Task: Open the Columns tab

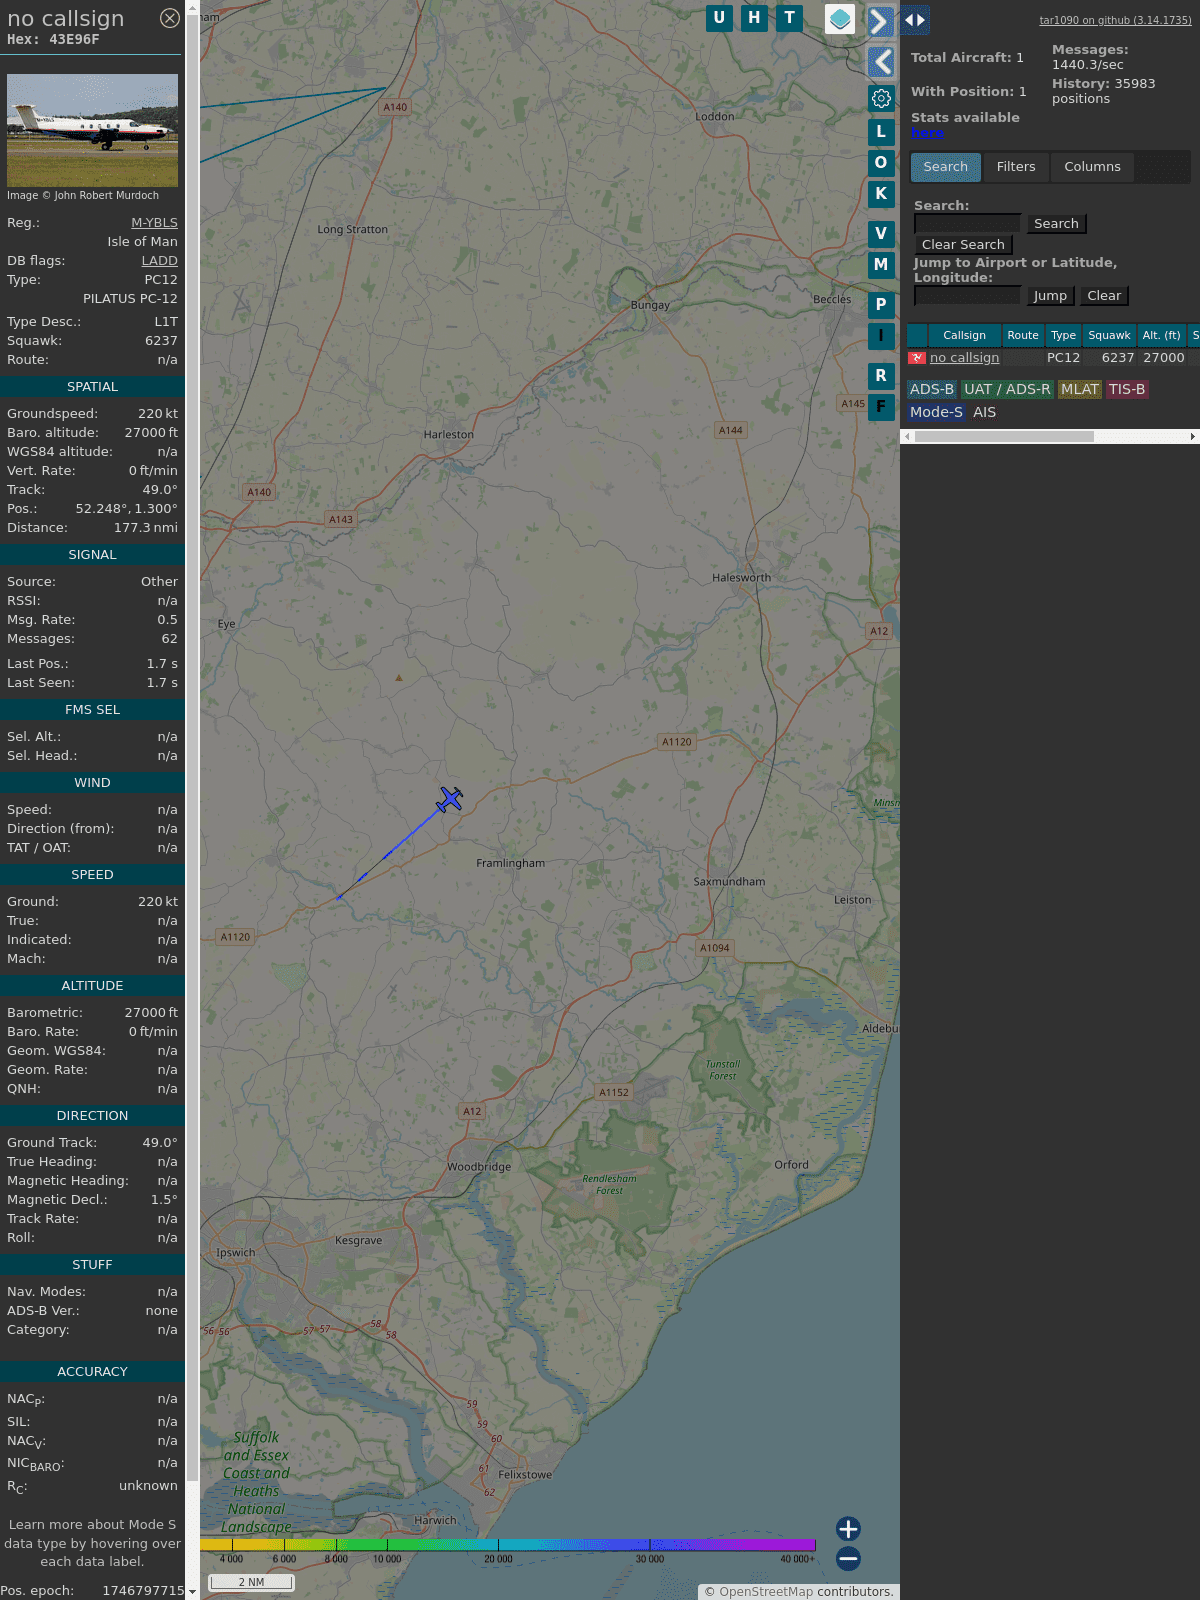Action: [1092, 167]
